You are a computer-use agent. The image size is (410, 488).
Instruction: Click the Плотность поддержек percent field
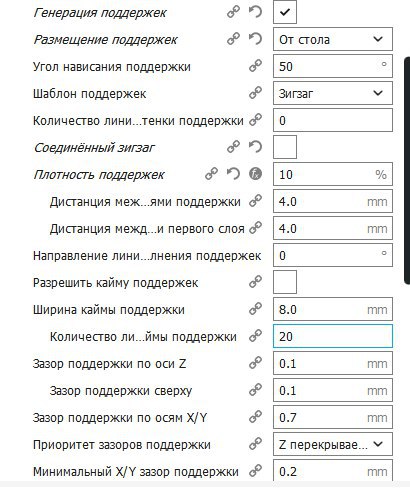pos(333,174)
